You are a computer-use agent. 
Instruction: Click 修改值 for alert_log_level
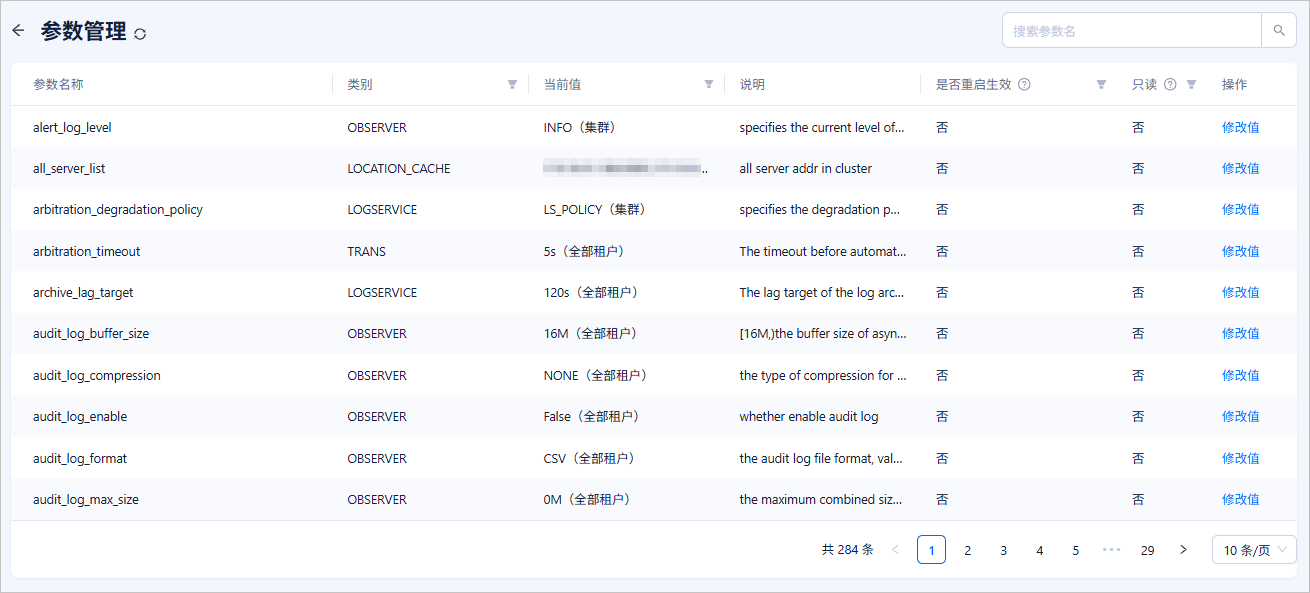coord(1240,127)
